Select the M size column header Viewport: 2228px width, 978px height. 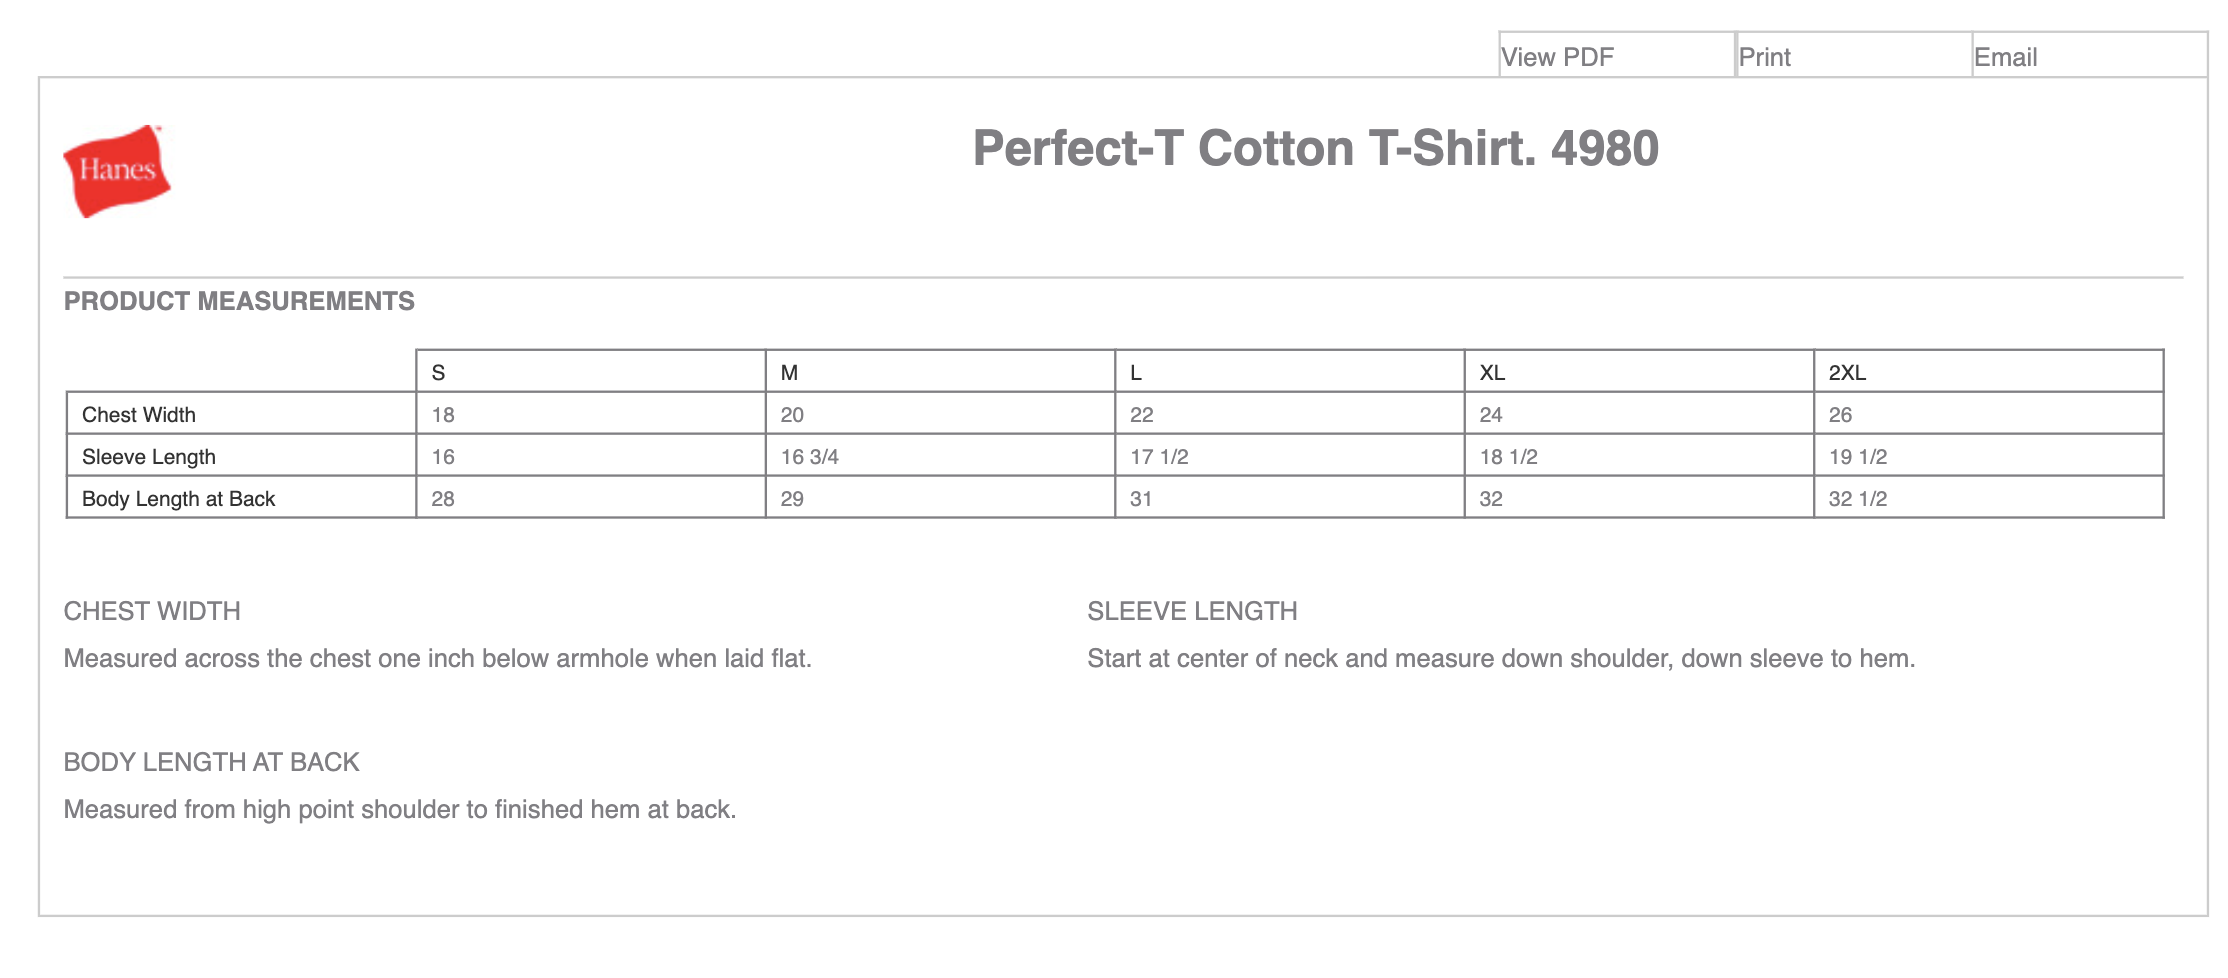[940, 372]
